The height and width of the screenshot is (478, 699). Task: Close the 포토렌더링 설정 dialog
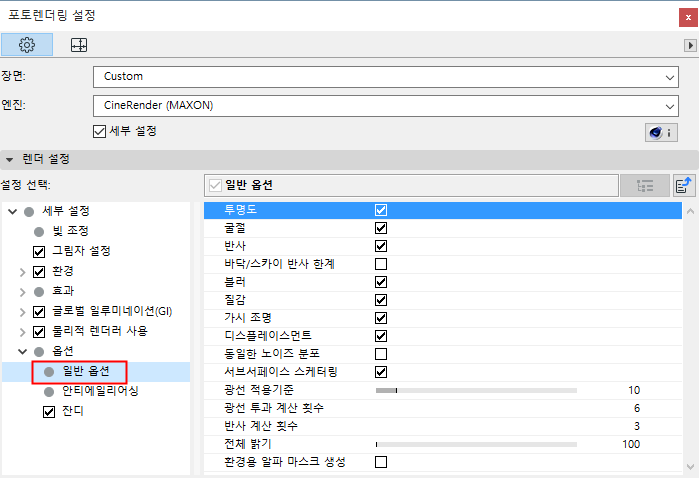(x=688, y=17)
